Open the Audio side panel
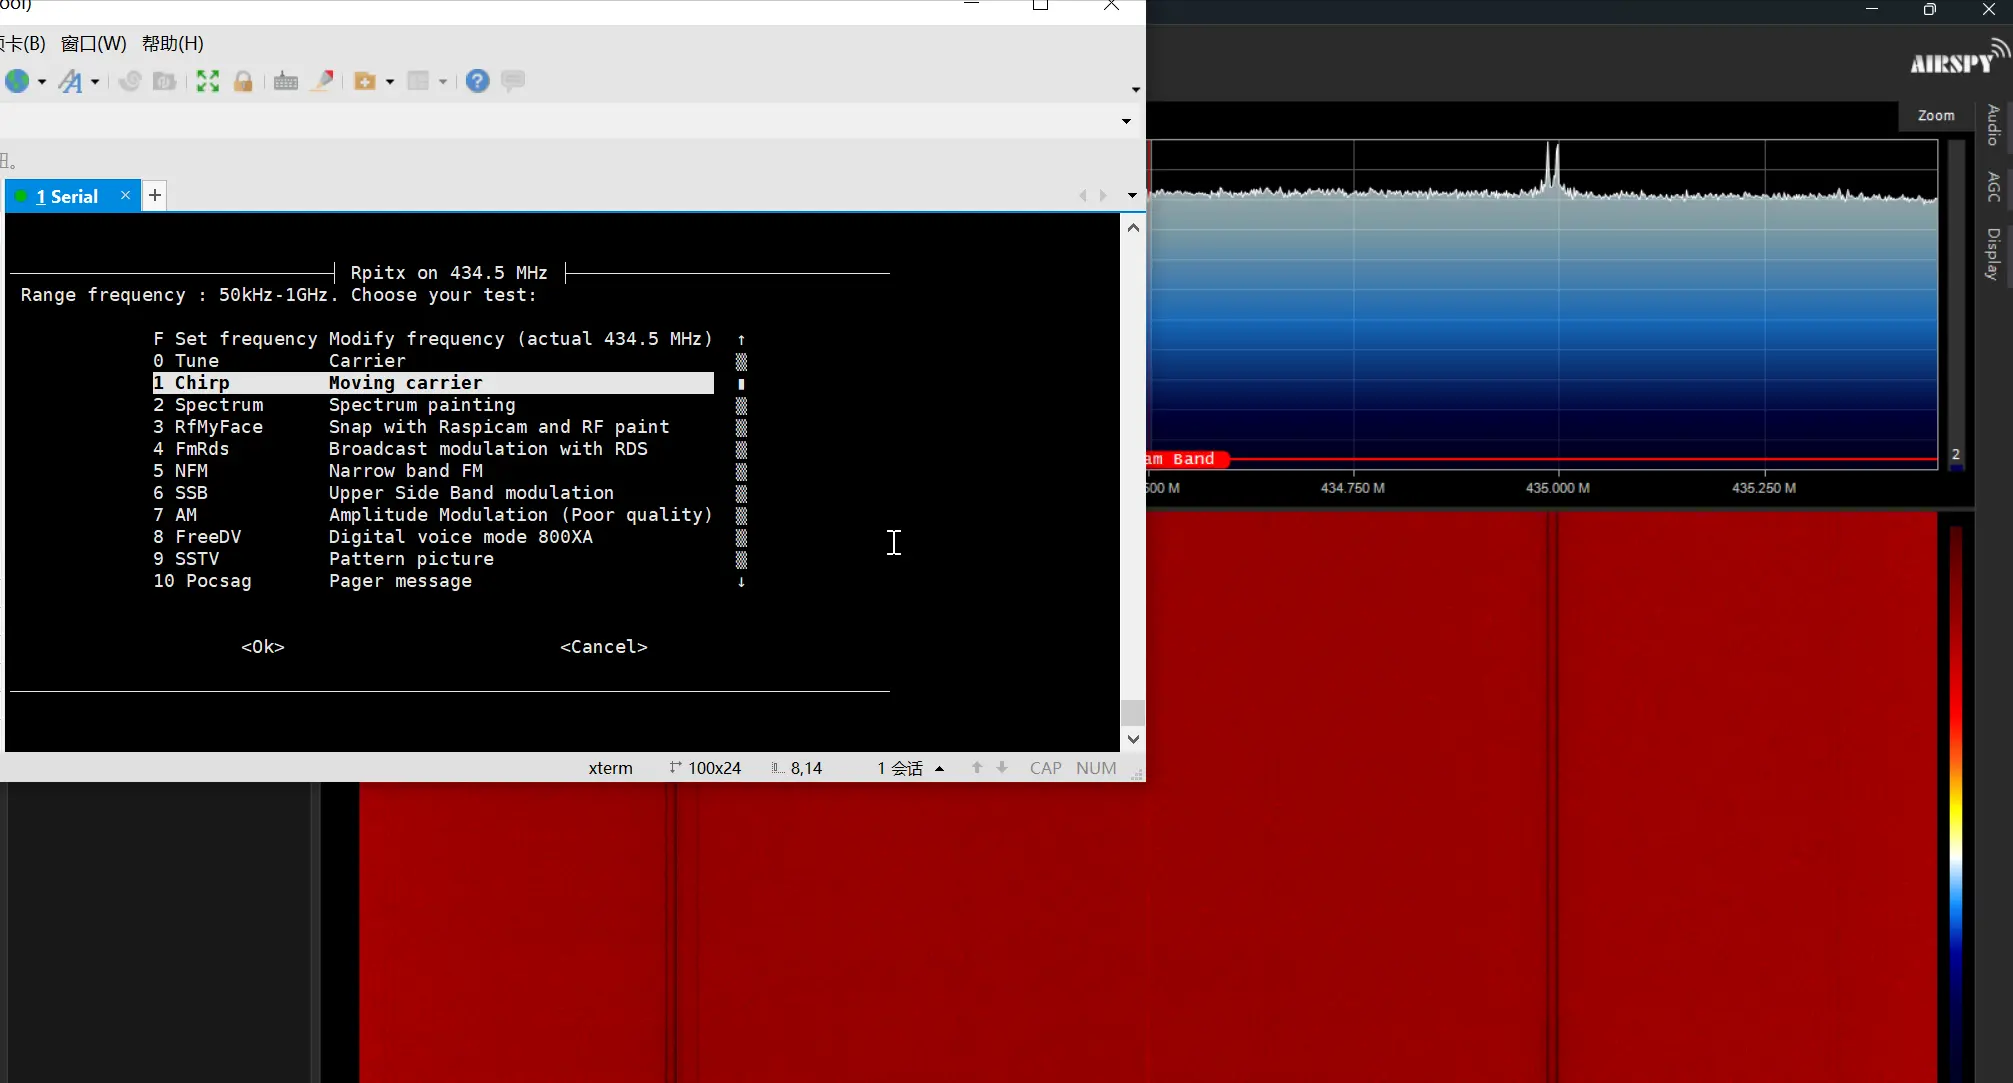Viewport: 2013px width, 1083px height. [x=1993, y=125]
